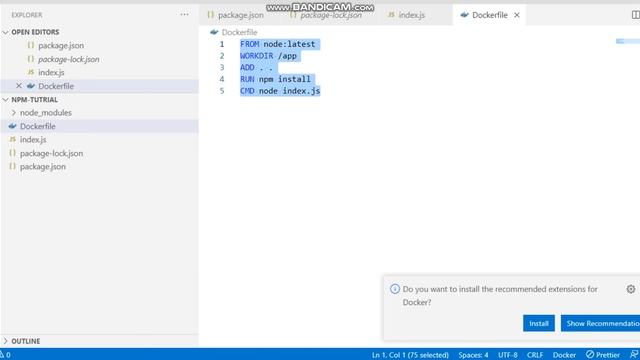Open the Explorer more actions ellipsis
Viewport: 640px width, 360px height.
pyautogui.click(x=184, y=15)
